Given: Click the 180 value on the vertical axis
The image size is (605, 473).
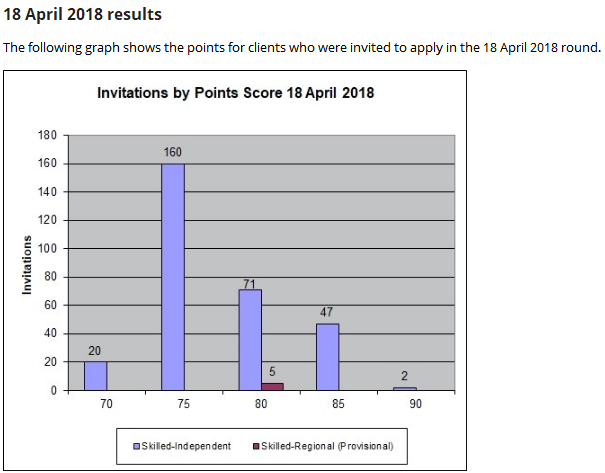Looking at the screenshot, I should [x=47, y=134].
